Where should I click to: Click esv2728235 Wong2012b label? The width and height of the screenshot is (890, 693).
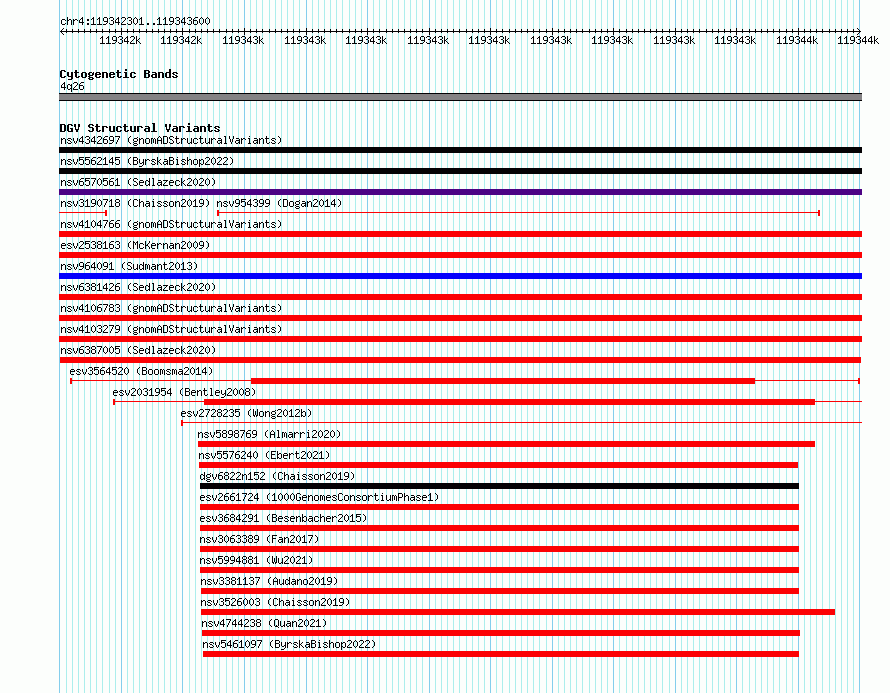coord(246,413)
